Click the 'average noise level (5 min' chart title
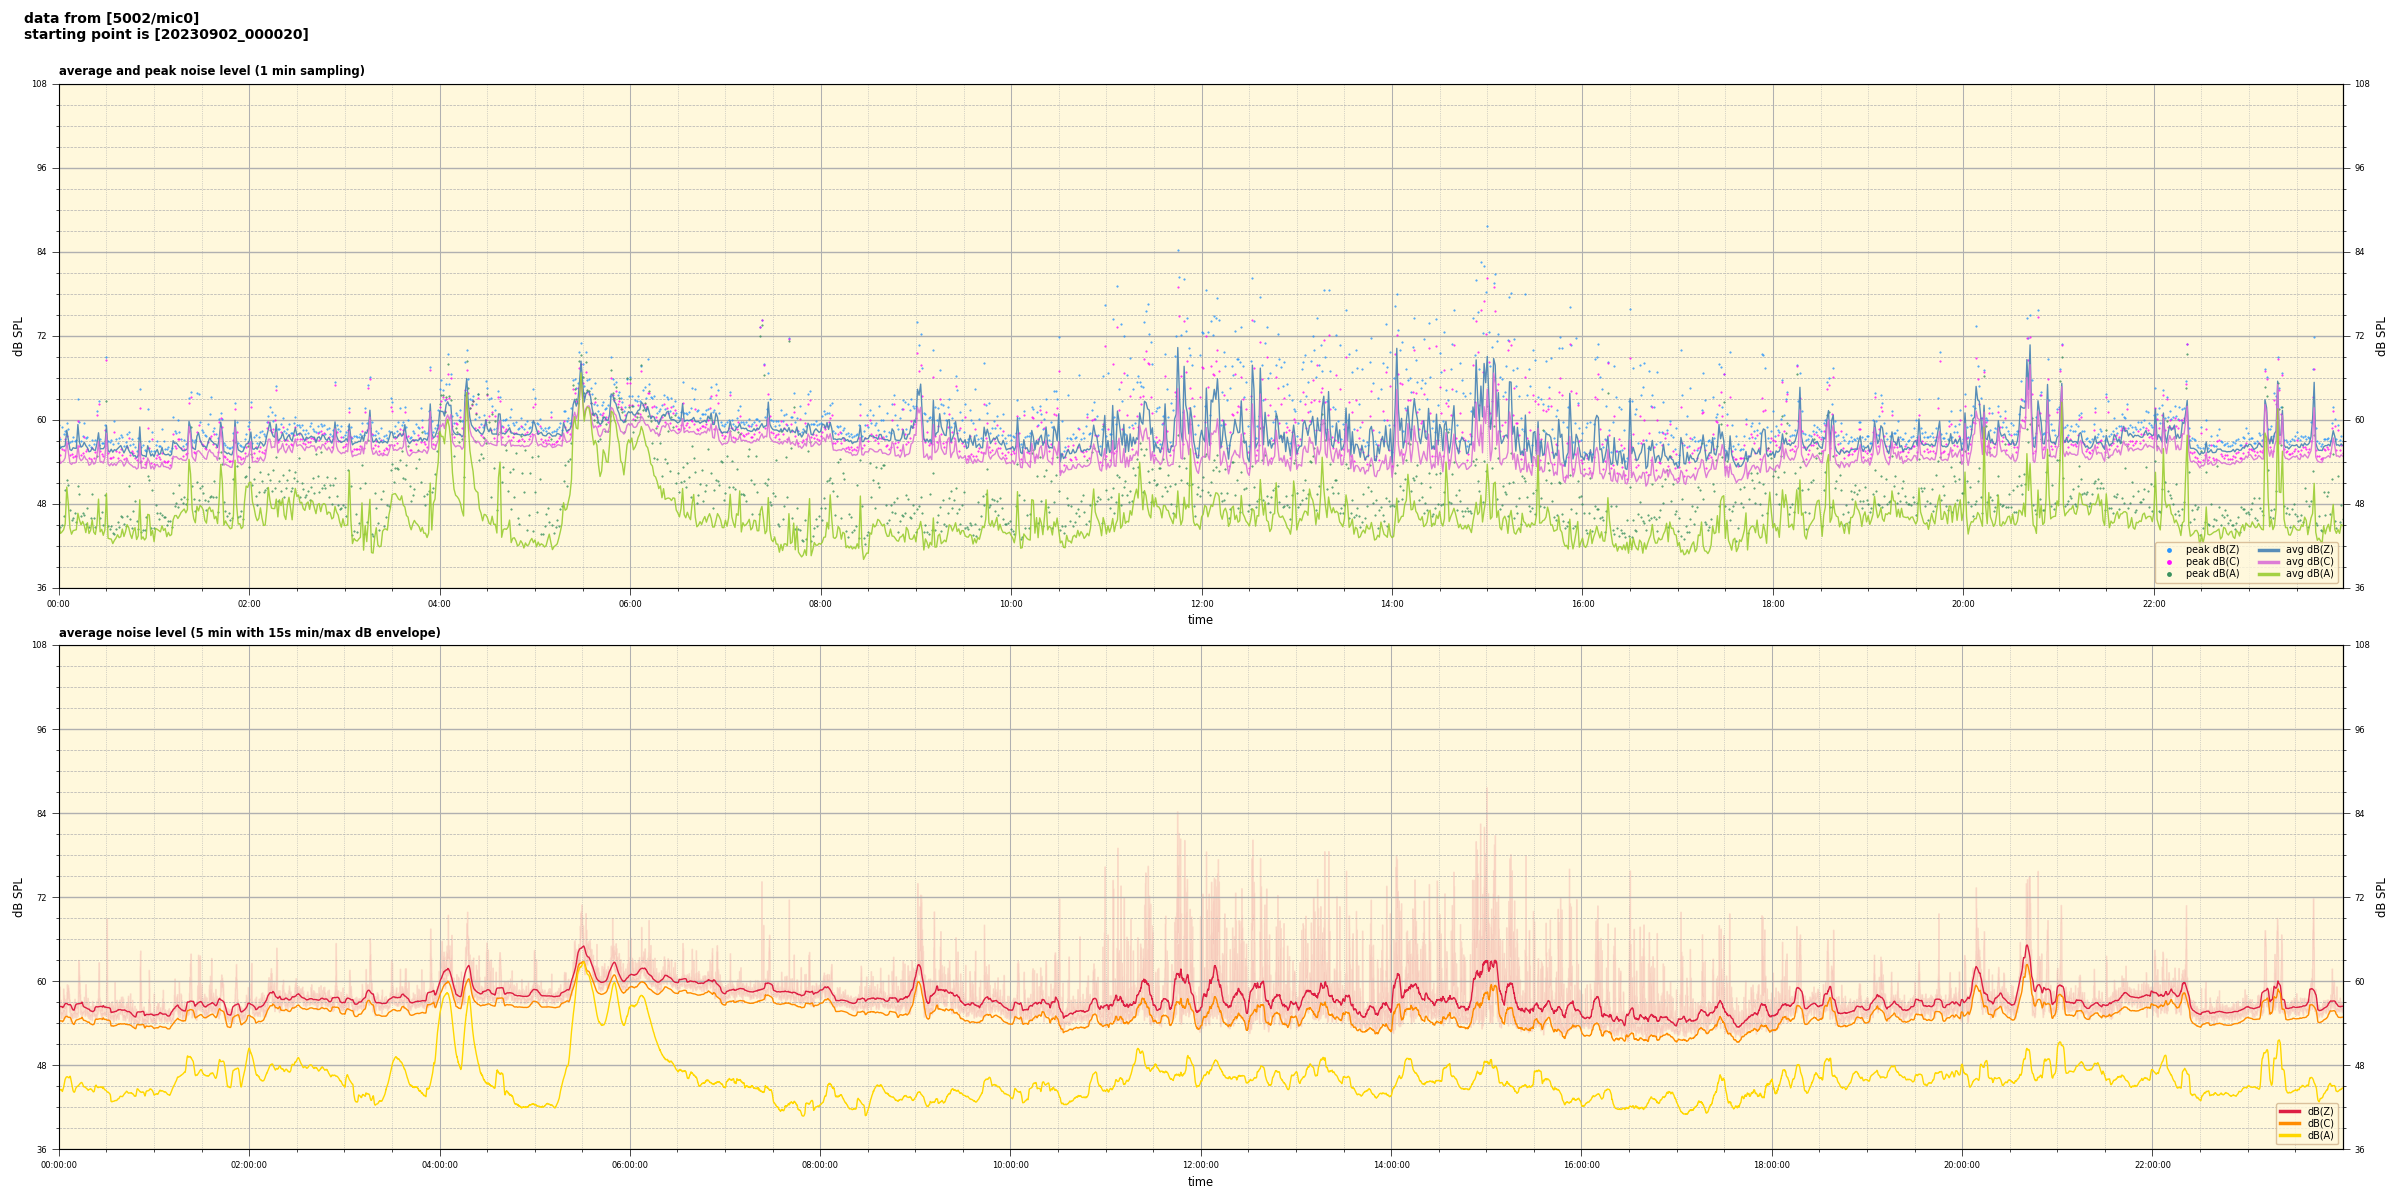 249,633
